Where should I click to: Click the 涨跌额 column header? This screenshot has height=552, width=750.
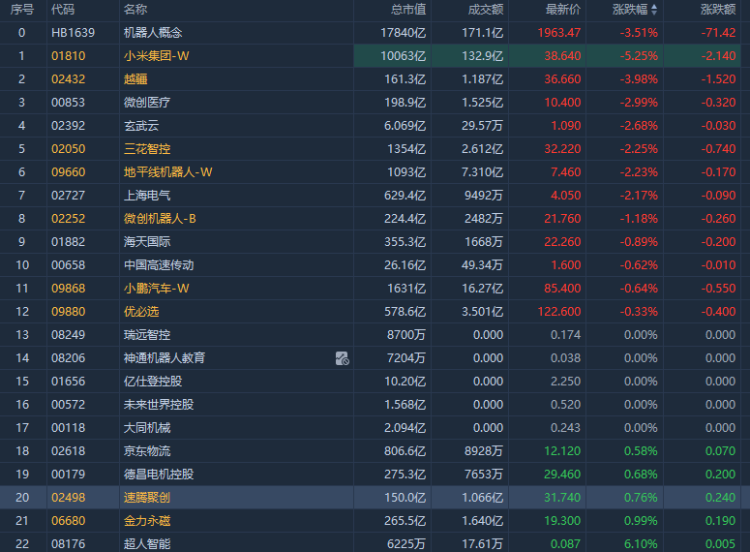[x=718, y=10]
